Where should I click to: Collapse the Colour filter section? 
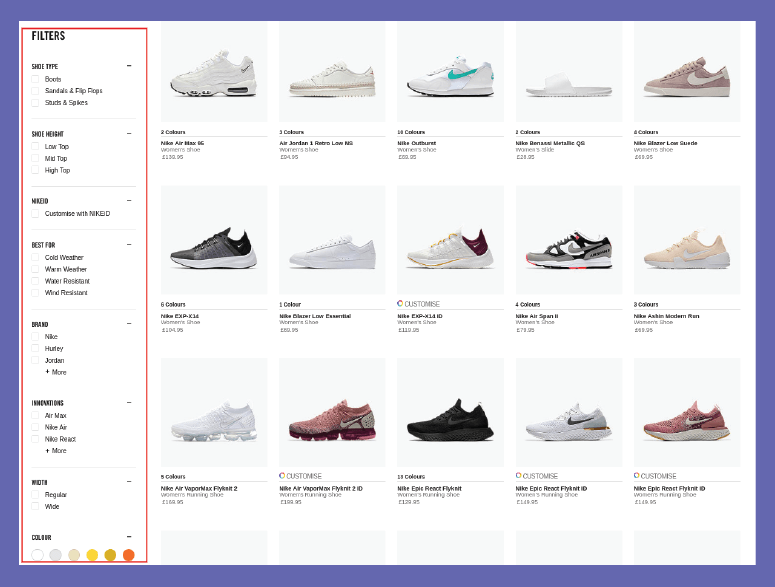pyautogui.click(x=129, y=537)
